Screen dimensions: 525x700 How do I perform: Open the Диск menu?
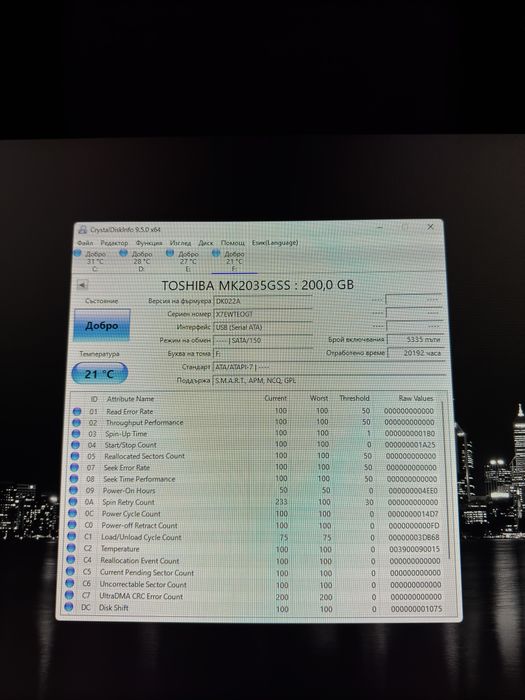tap(206, 243)
